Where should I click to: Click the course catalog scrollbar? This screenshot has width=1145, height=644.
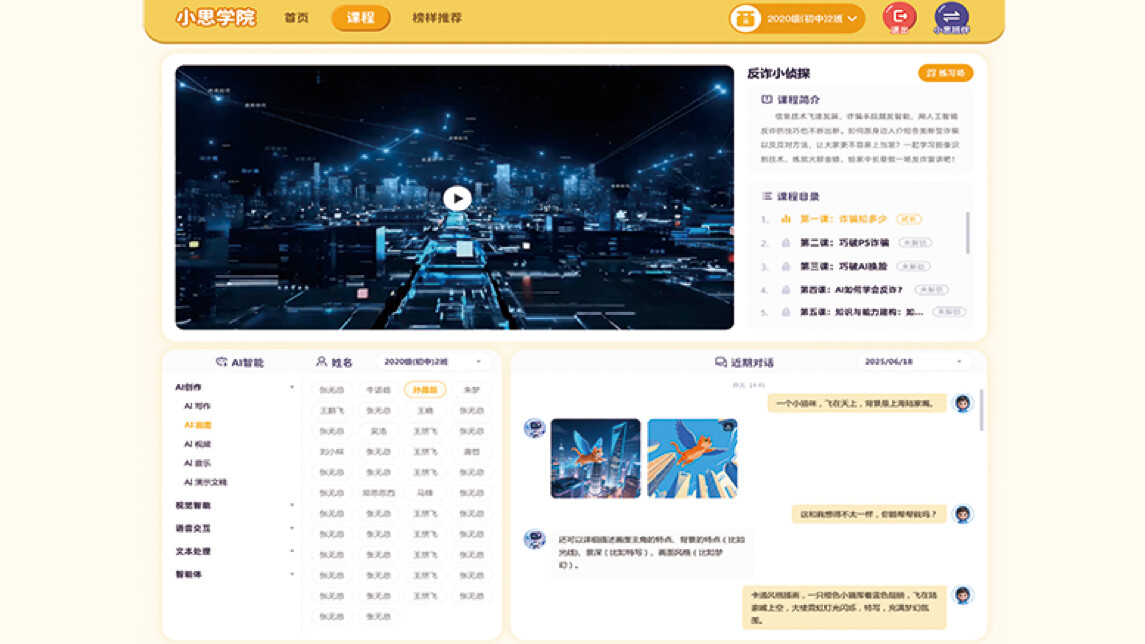(968, 233)
